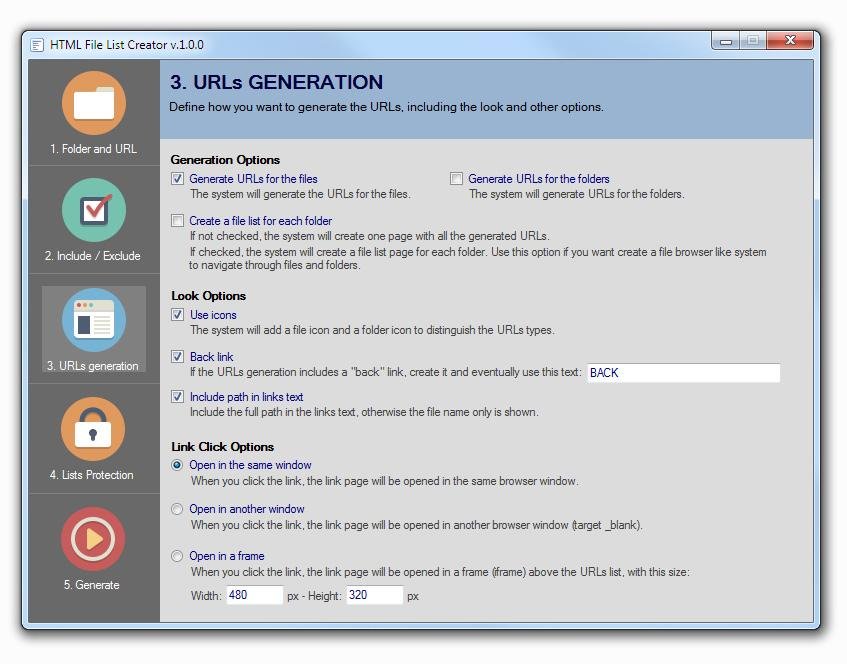Check Create a file list for each folder
The image size is (847, 664).
(176, 221)
